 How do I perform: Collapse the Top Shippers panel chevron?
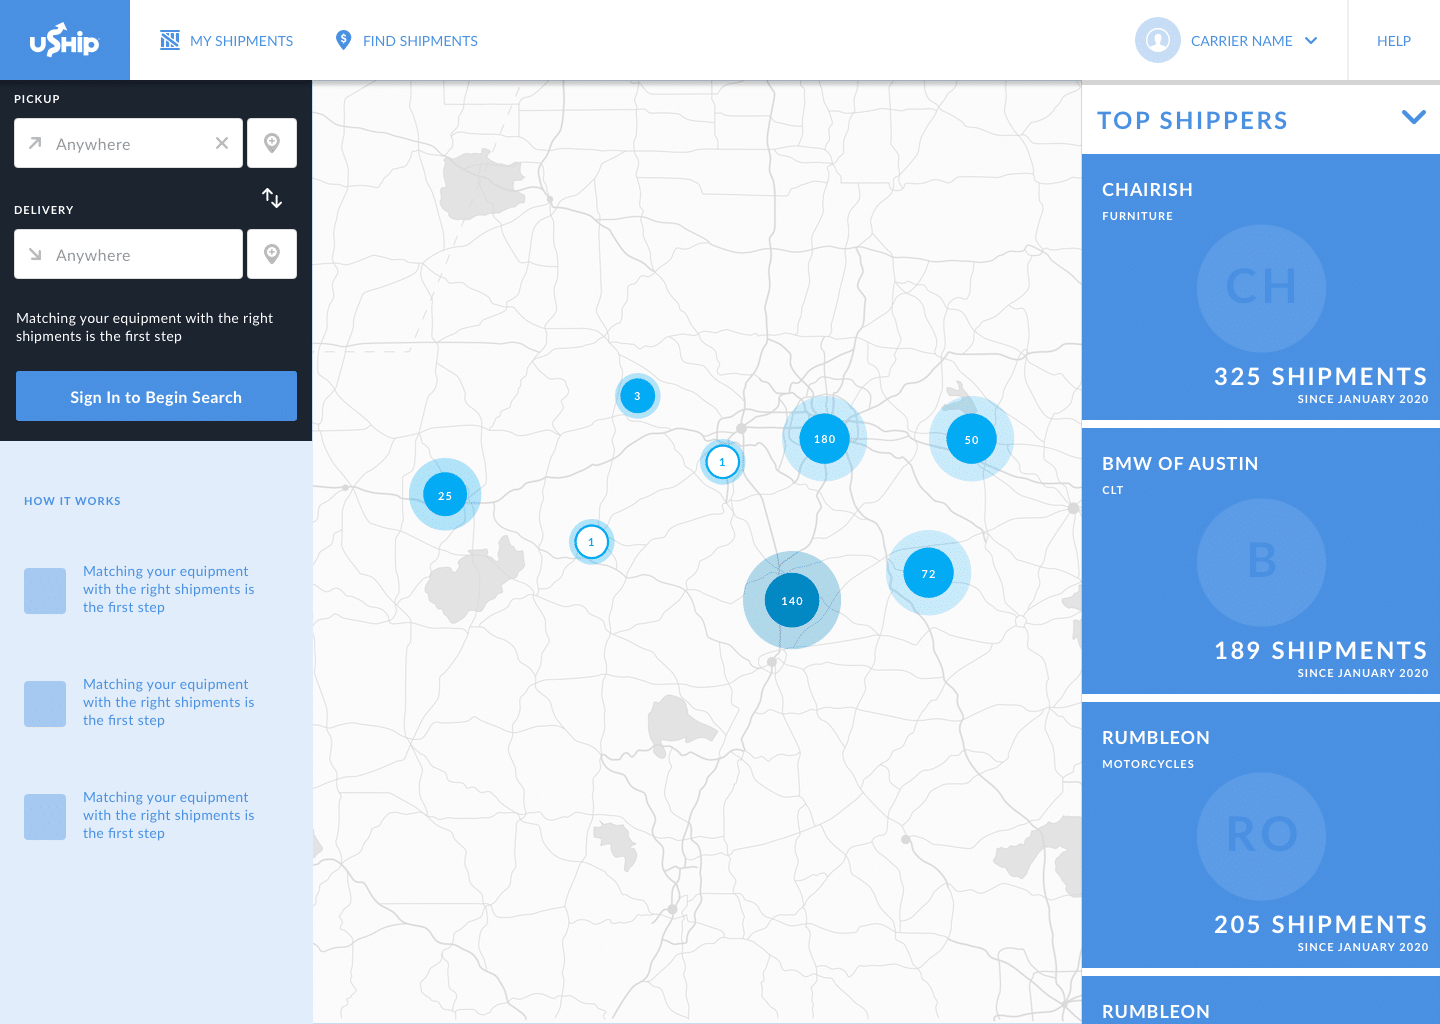[x=1414, y=117]
